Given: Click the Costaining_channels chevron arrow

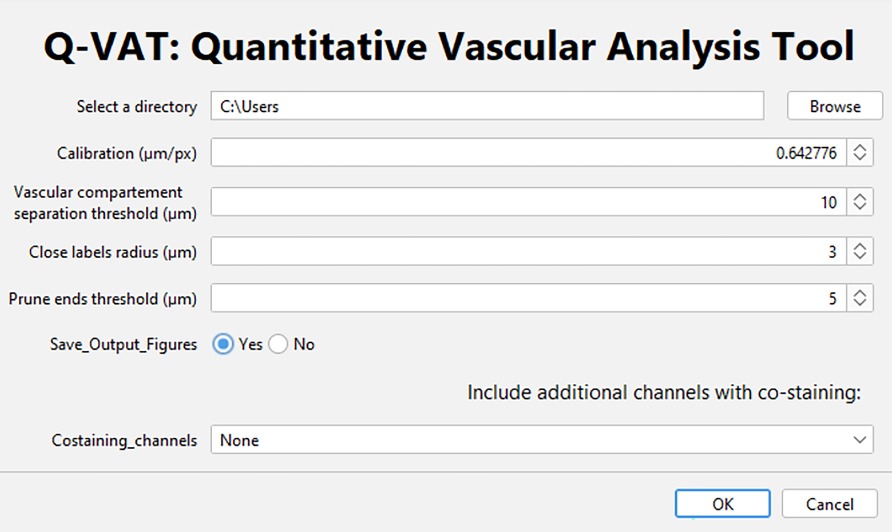Looking at the screenshot, I should click(860, 440).
